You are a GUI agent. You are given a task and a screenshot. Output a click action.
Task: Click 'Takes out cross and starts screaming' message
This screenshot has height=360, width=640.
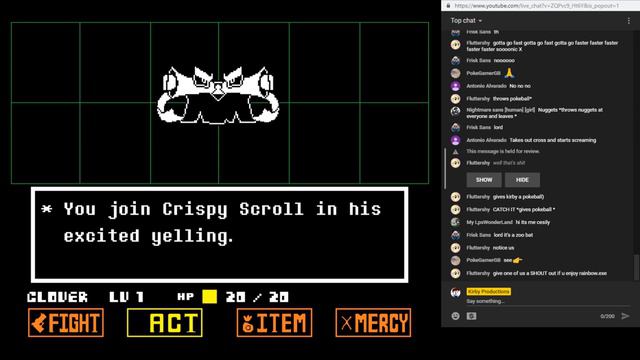553,140
